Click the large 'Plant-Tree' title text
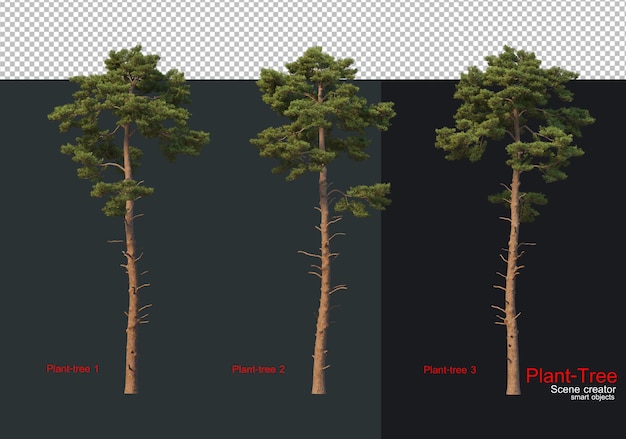Viewport: 626px width, 439px height. (571, 376)
